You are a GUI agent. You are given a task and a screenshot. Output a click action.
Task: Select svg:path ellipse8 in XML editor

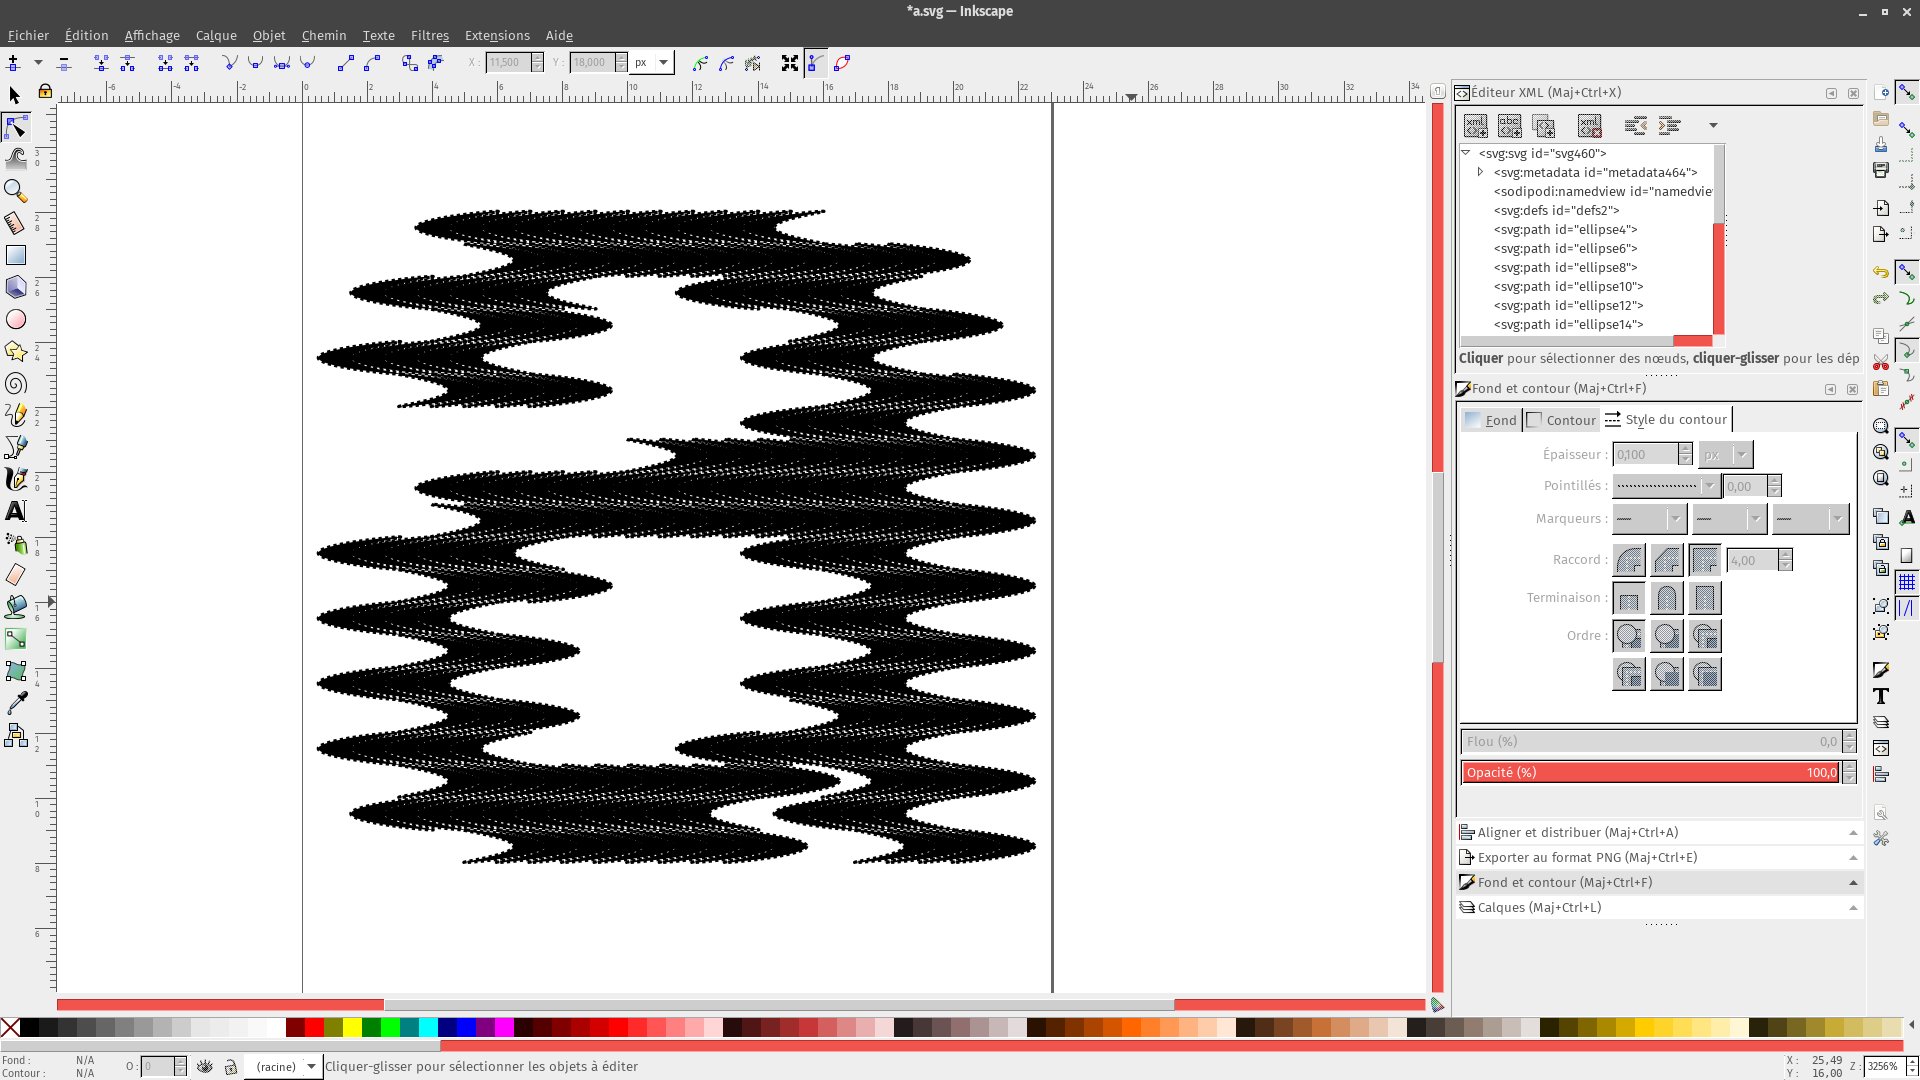[1565, 267]
